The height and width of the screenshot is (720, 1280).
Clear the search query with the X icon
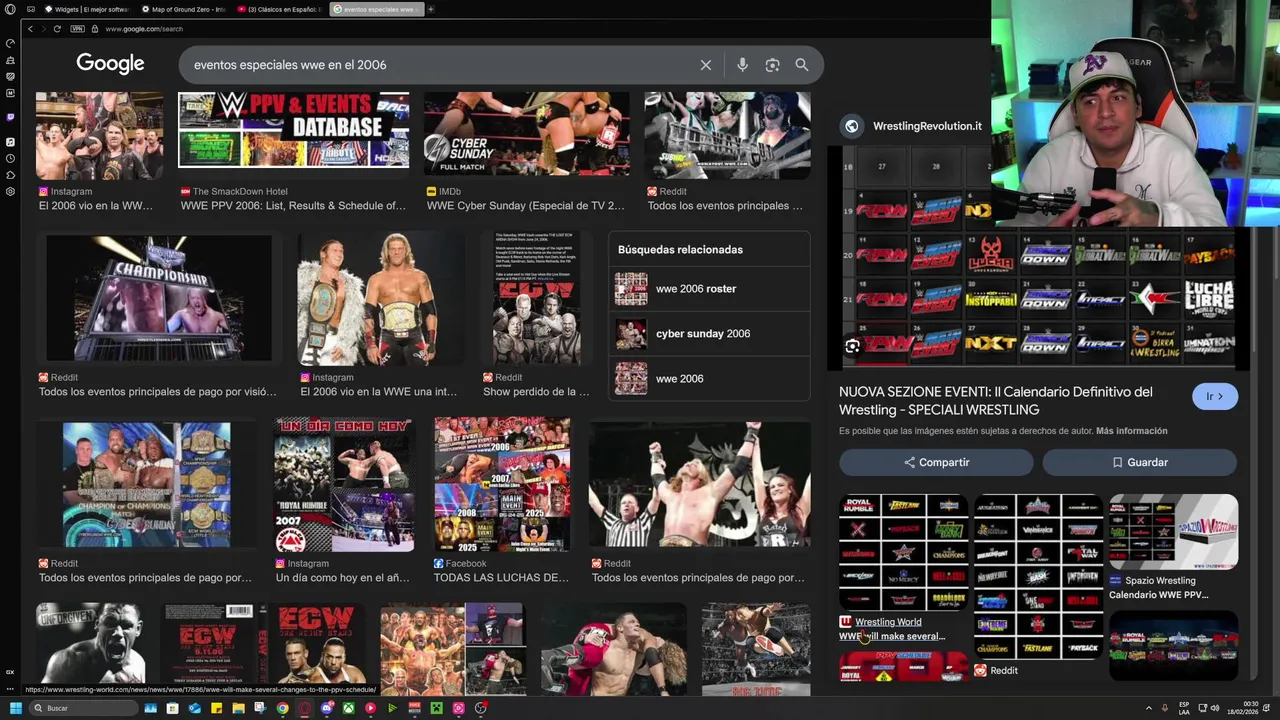click(x=705, y=65)
